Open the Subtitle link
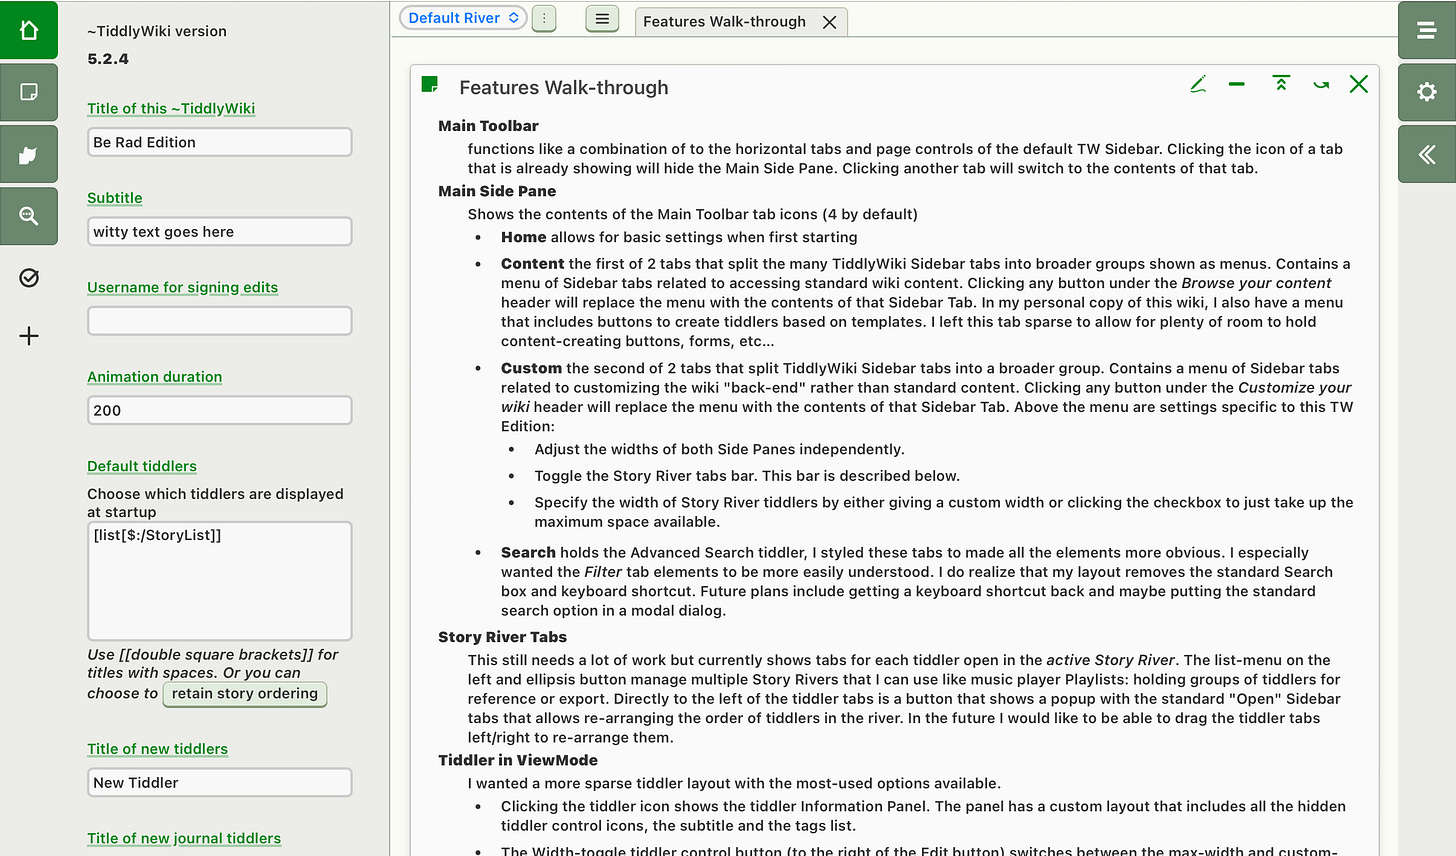 tap(115, 198)
